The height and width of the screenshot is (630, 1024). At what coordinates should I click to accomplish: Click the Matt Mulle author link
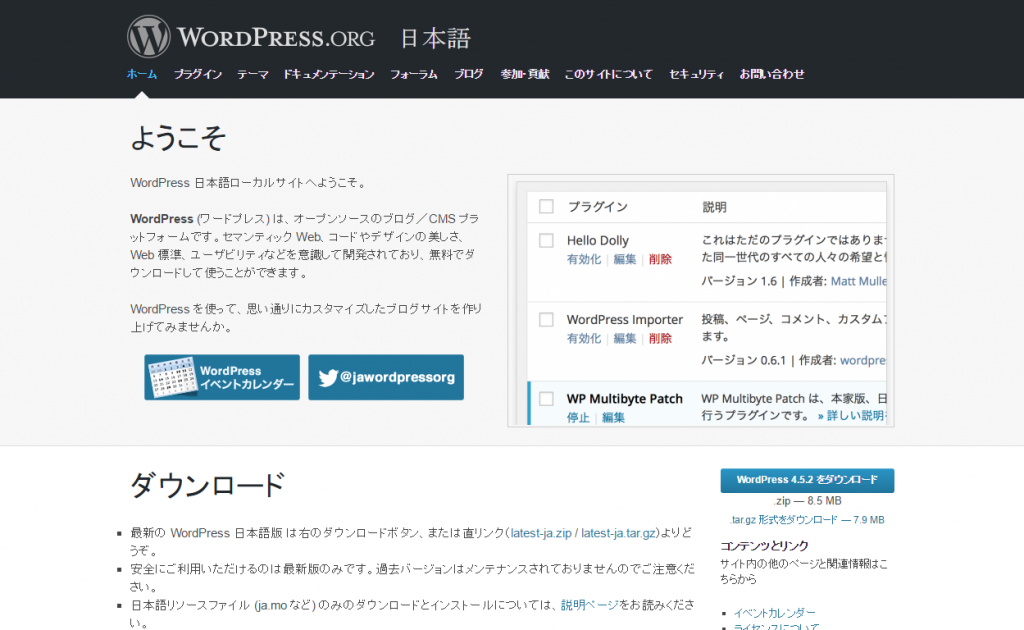pos(858,281)
